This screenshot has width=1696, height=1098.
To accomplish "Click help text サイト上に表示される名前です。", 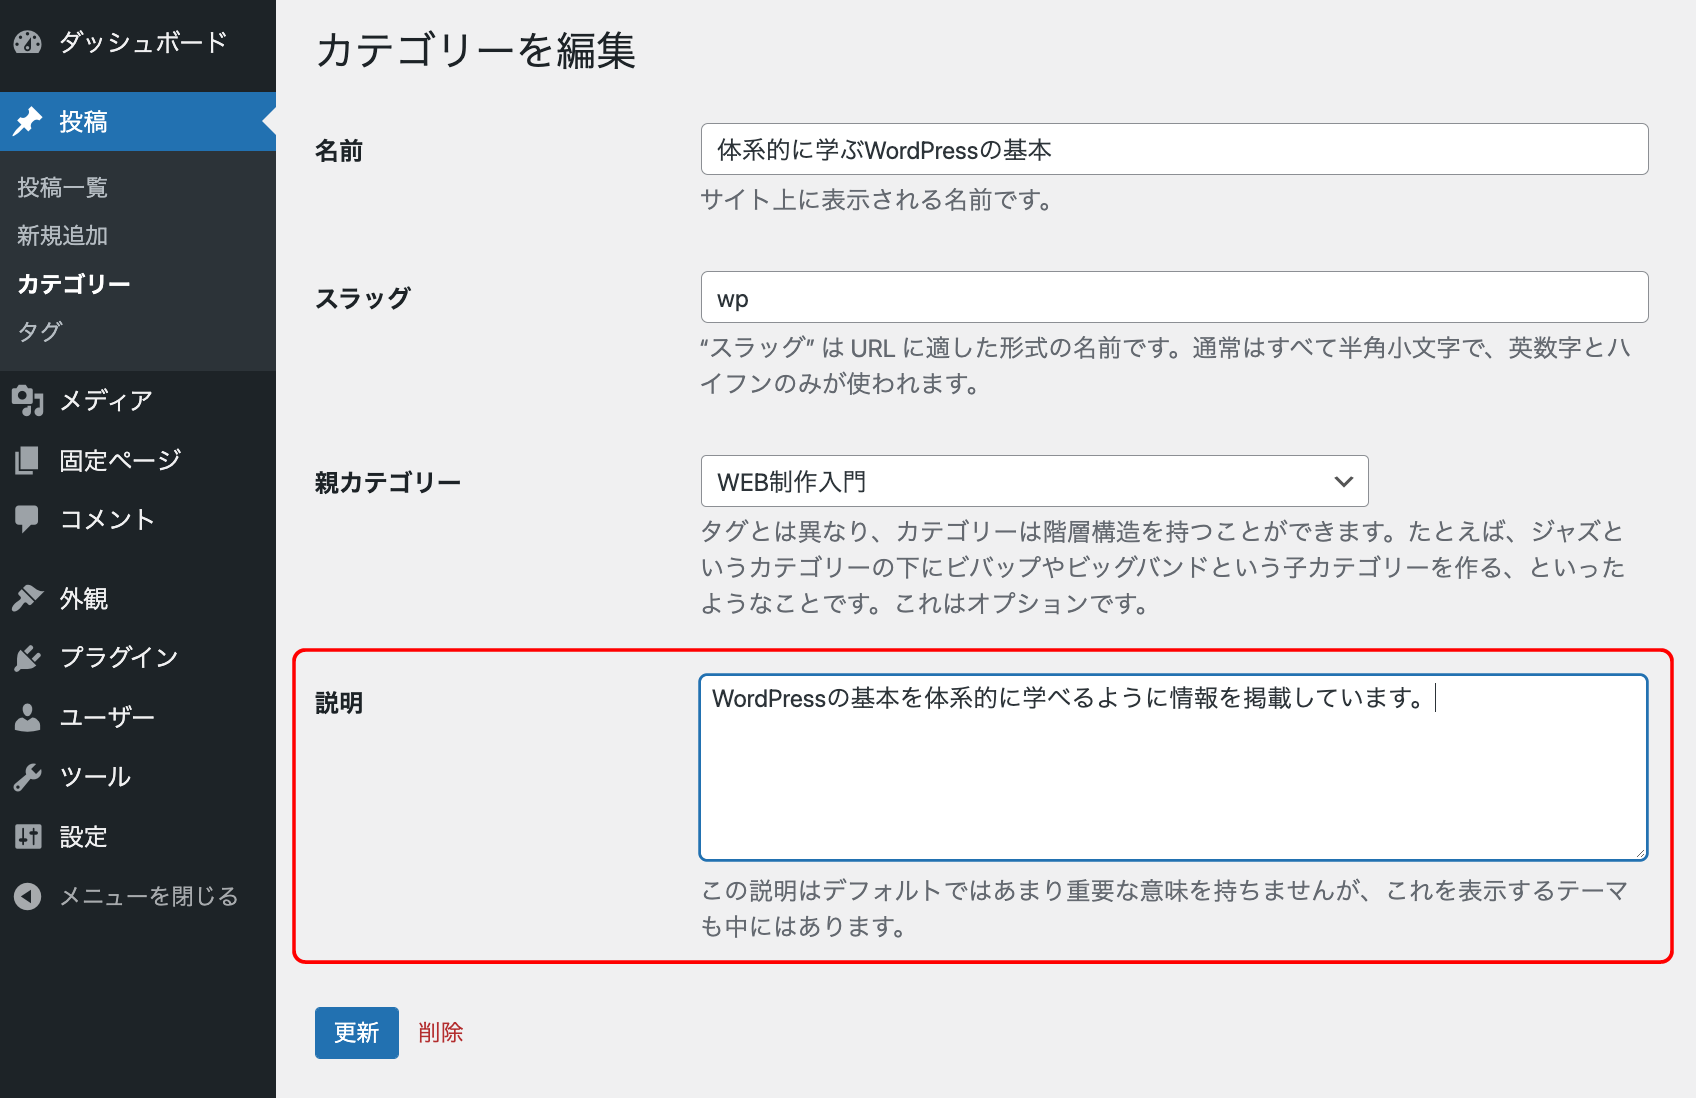I will pos(878,200).
